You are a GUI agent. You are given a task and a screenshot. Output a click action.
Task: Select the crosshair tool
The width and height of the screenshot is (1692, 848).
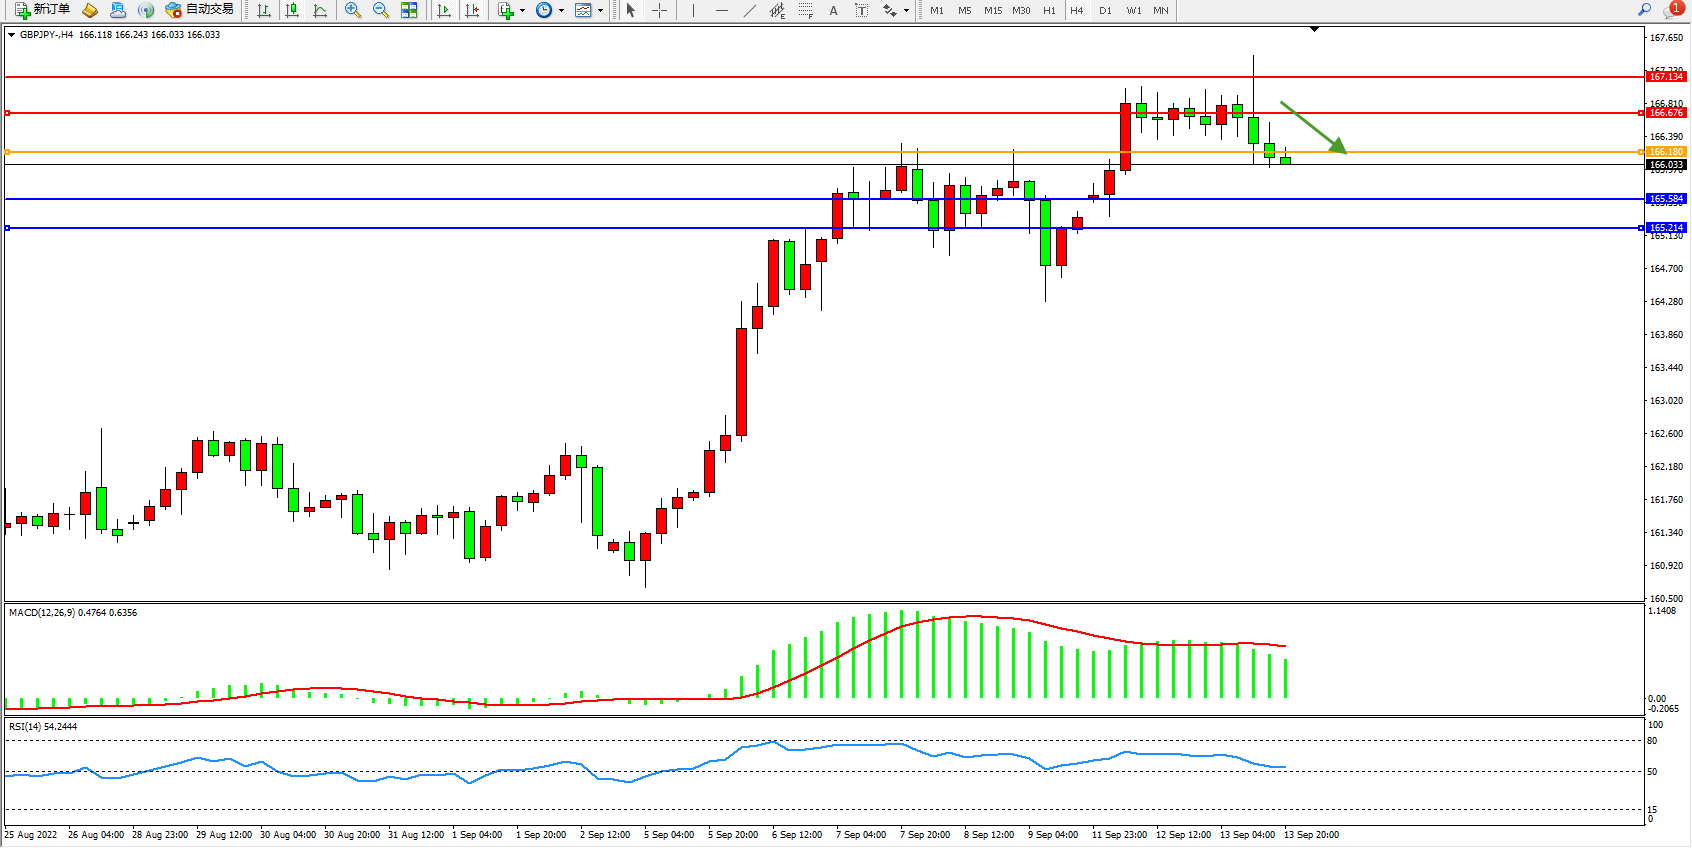pos(660,10)
